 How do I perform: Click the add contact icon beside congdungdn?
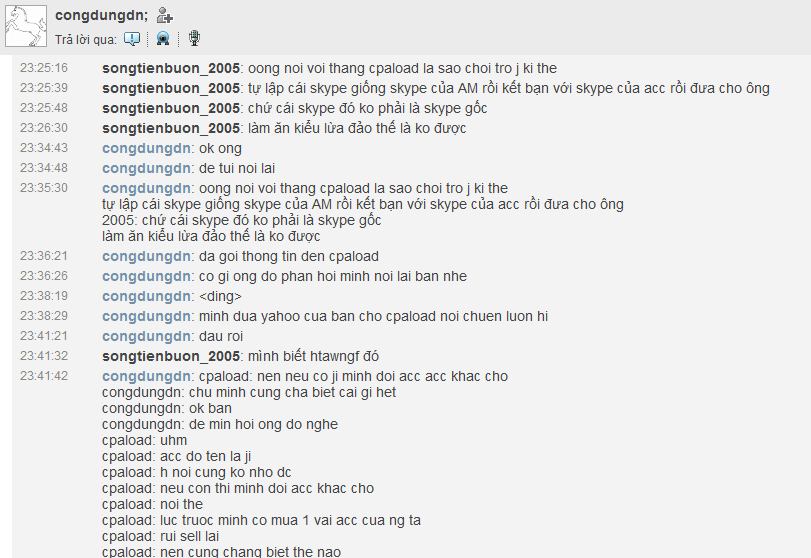pos(164,16)
